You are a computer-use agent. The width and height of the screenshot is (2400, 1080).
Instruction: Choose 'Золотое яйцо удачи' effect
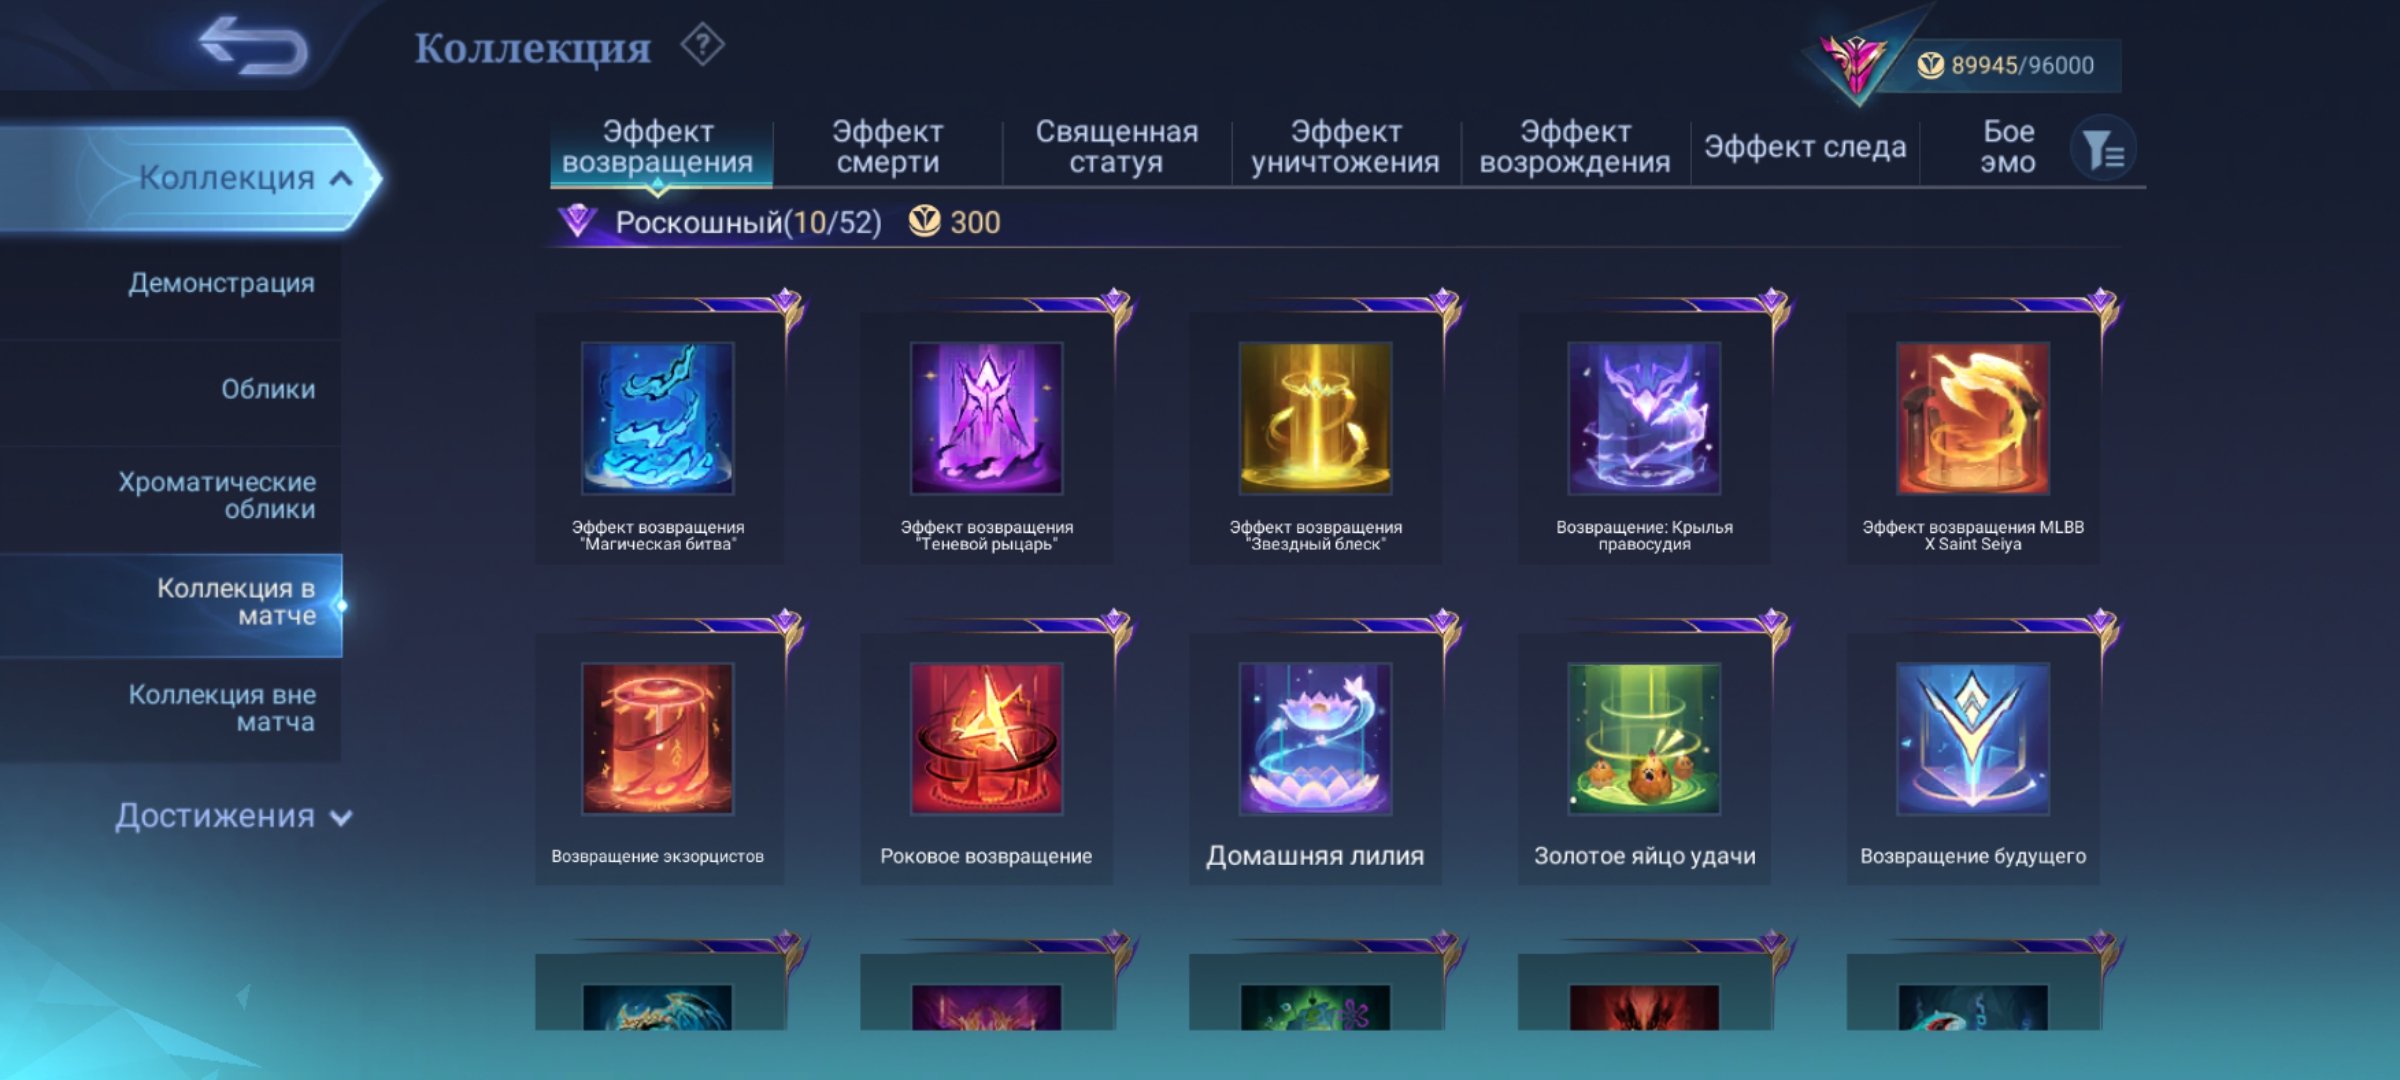[x=1644, y=738]
